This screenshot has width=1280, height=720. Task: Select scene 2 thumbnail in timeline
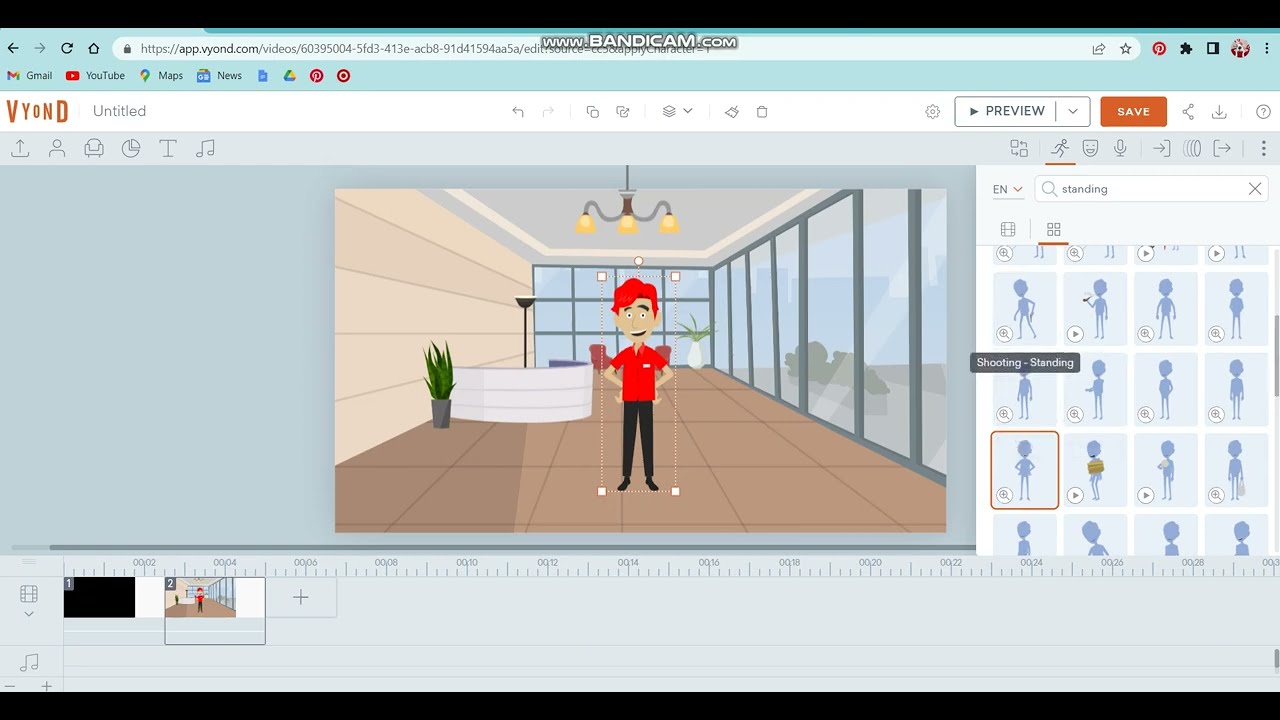[x=201, y=597]
